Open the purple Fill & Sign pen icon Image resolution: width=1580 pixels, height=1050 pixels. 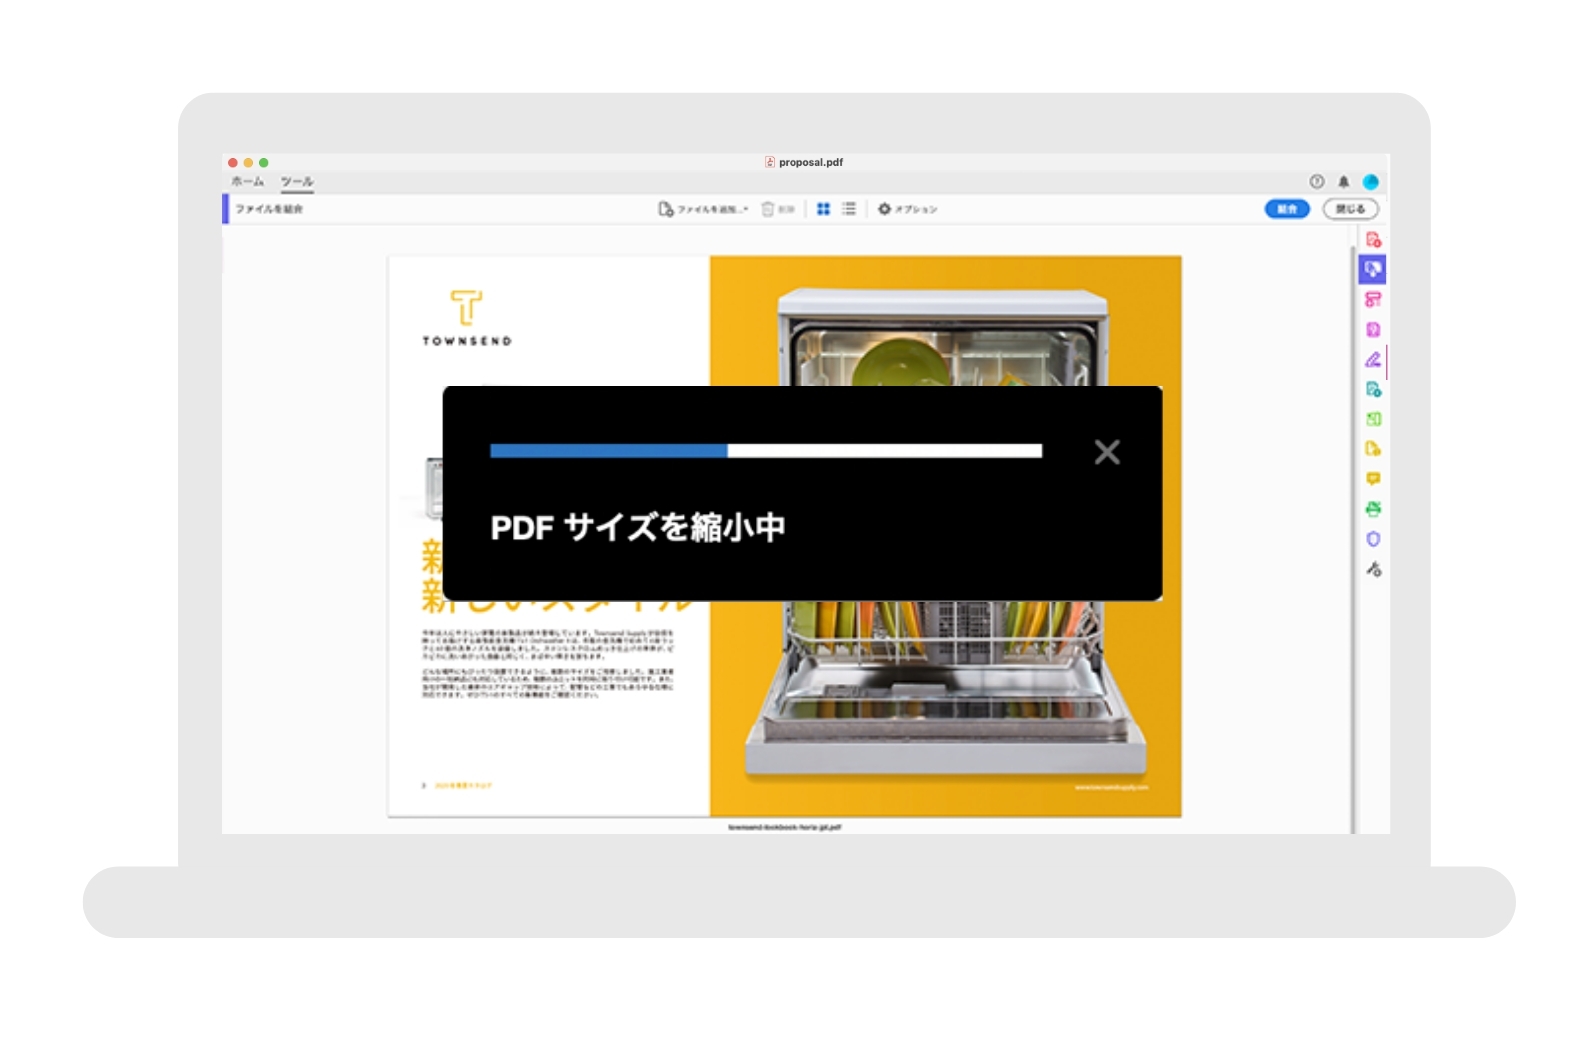click(x=1373, y=359)
